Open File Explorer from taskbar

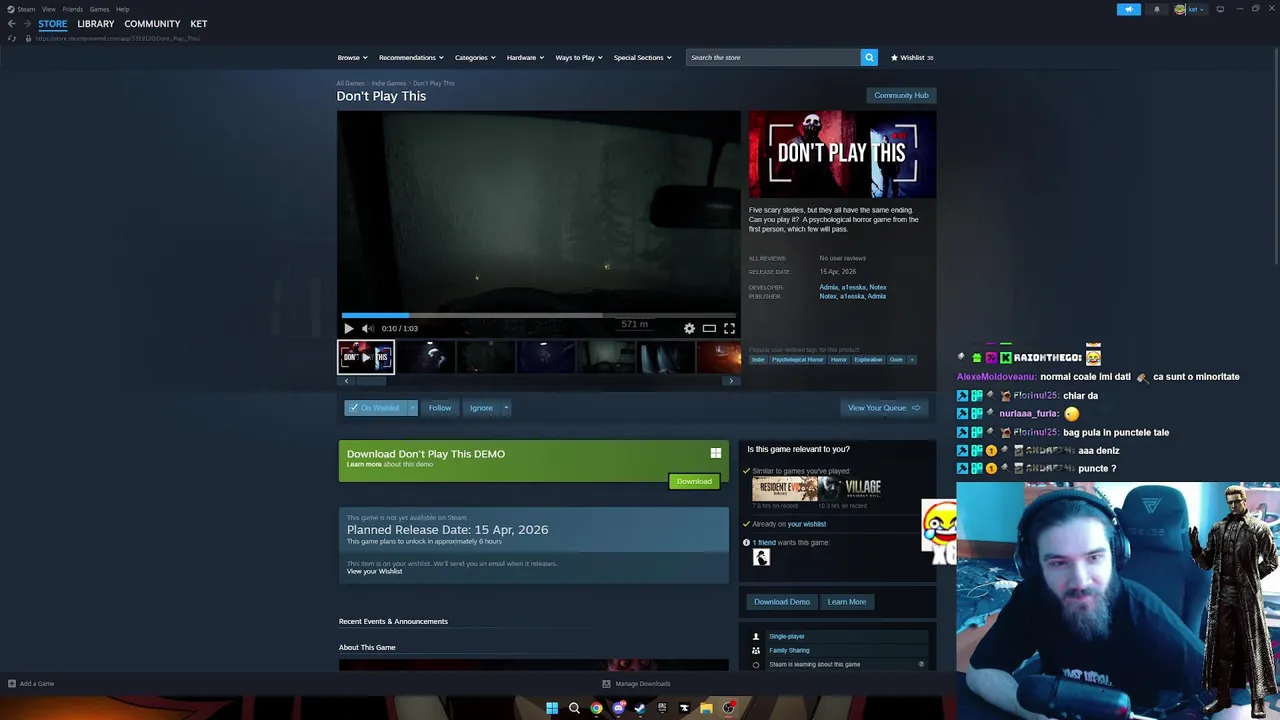click(x=706, y=708)
